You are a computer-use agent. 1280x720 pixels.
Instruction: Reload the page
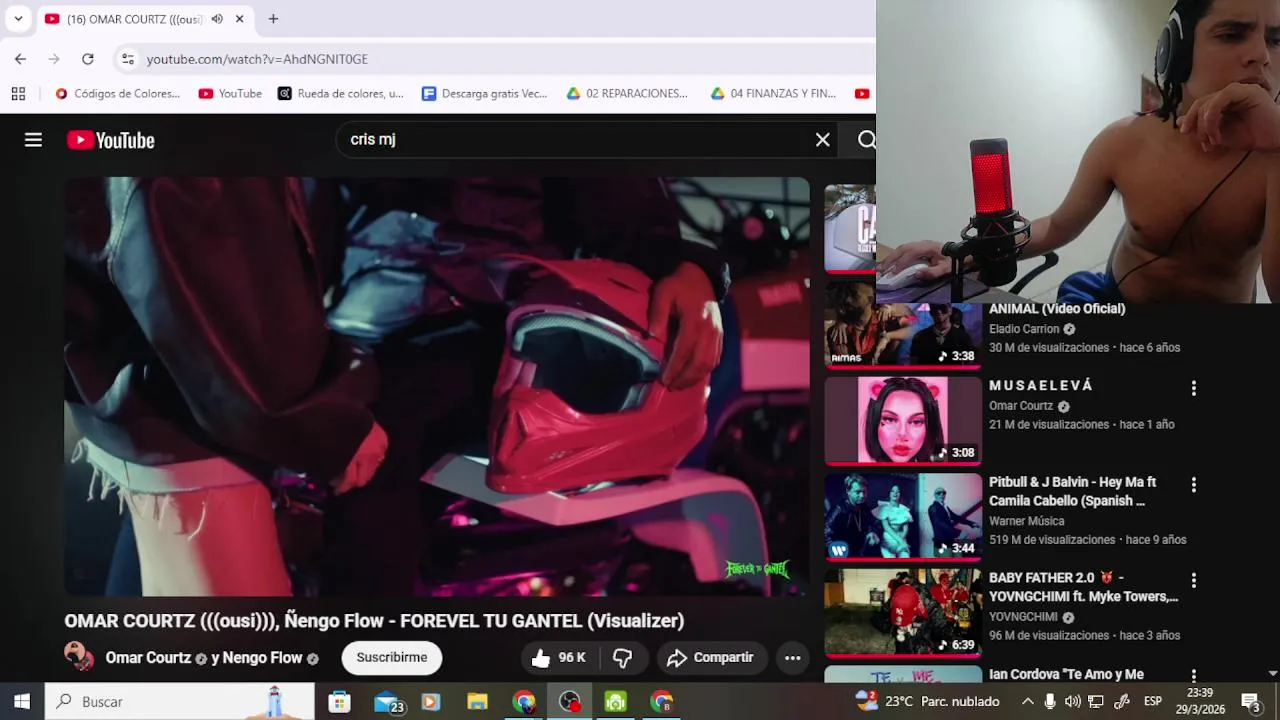[x=88, y=59]
